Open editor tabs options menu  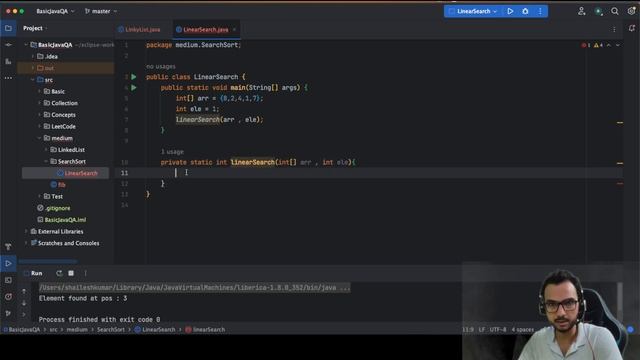click(614, 29)
